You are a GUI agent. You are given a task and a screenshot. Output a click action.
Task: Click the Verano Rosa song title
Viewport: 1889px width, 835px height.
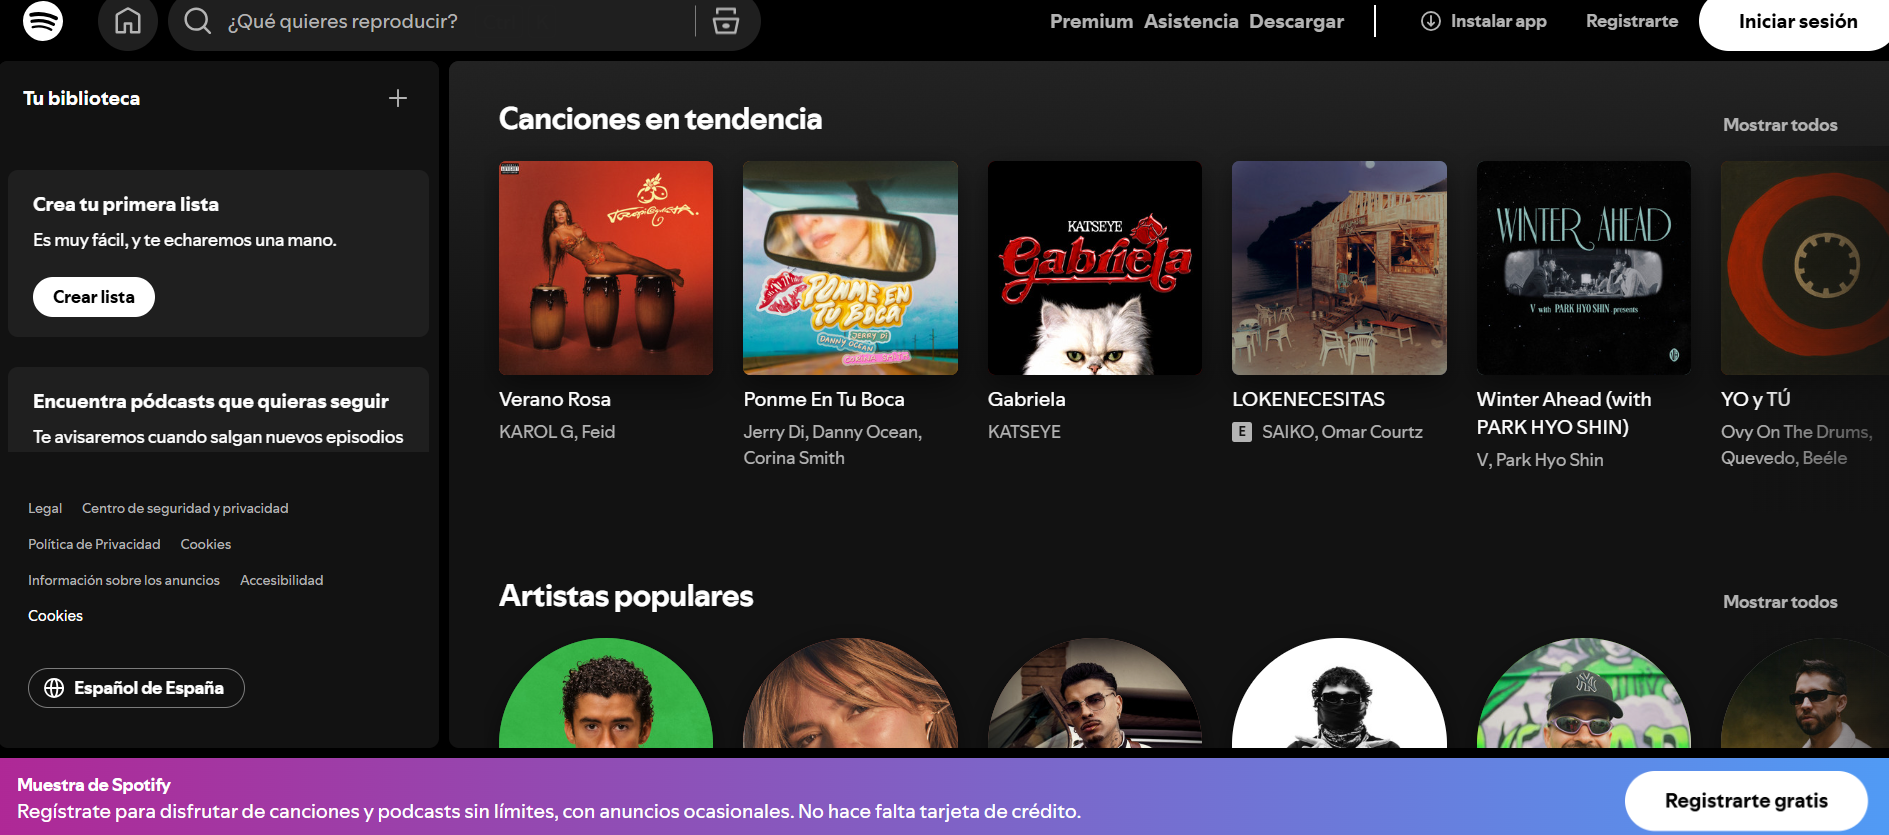click(x=555, y=399)
